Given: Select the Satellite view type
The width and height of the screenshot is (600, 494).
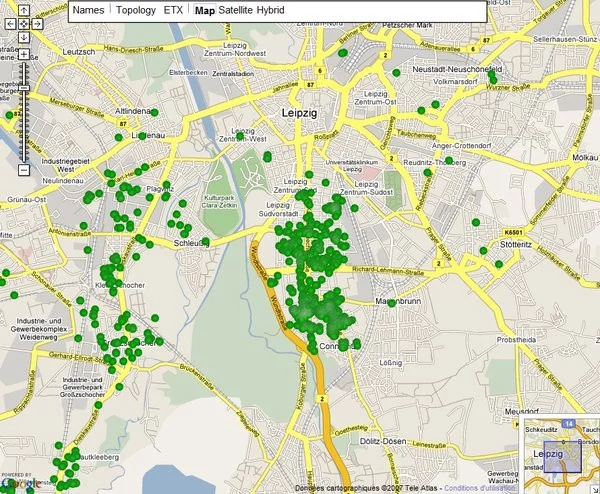Looking at the screenshot, I should 236,10.
